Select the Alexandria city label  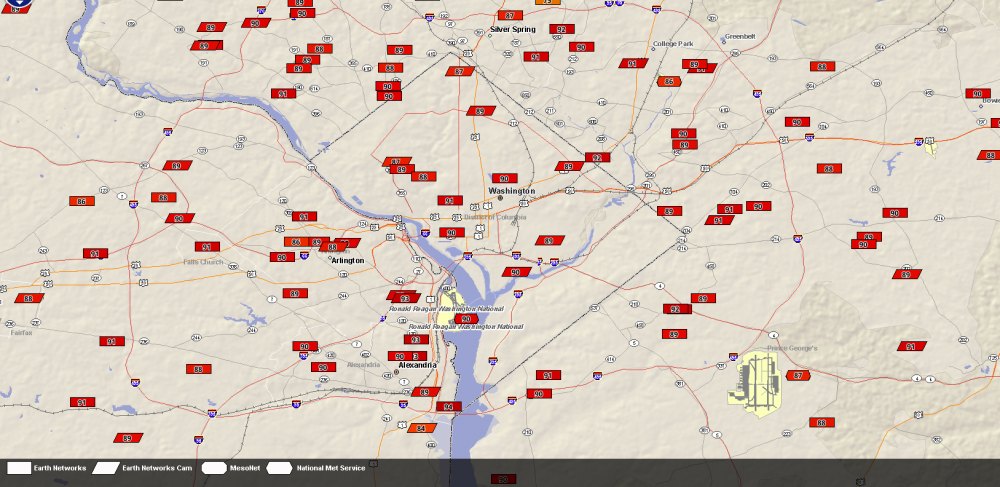click(x=418, y=365)
